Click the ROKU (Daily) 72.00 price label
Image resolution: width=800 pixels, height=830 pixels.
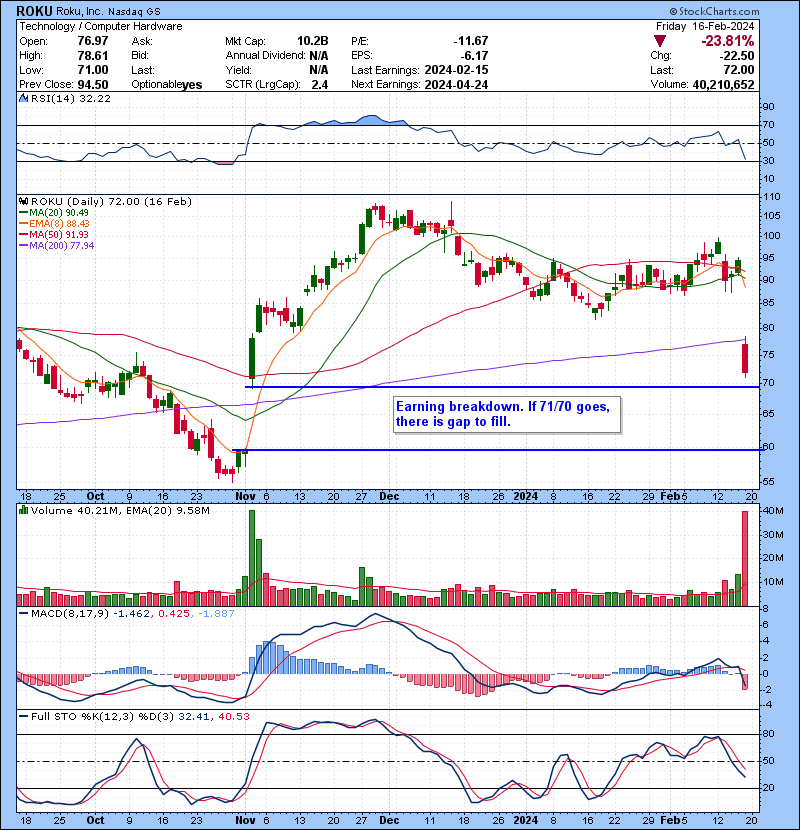click(111, 202)
